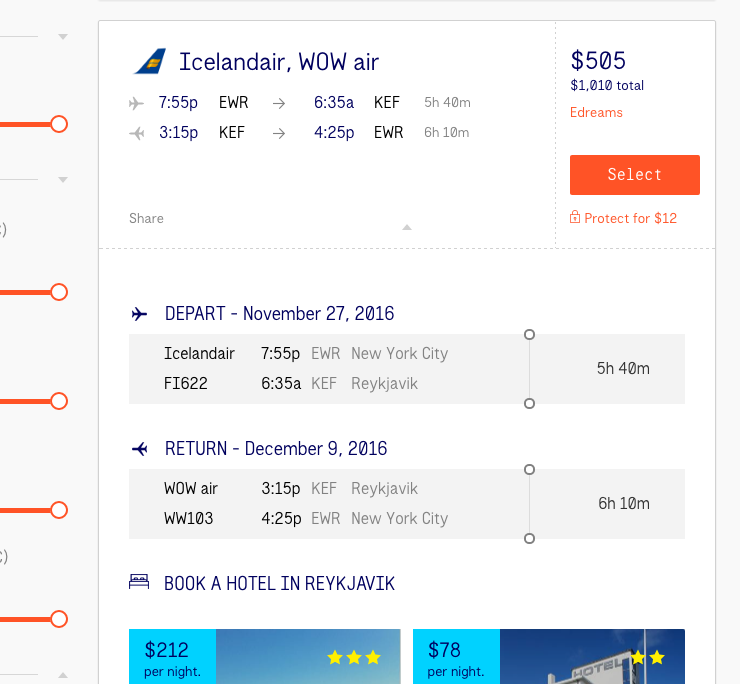
Task: Click the Icelandair FI622 departure flight row
Action: 330,368
